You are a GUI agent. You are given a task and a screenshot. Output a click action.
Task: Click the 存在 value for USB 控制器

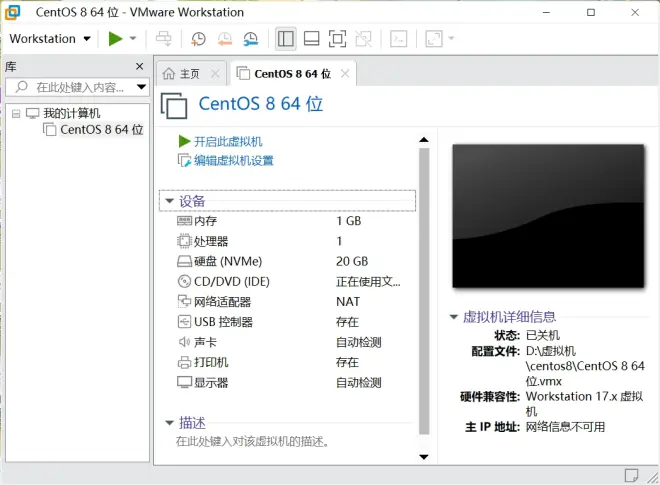click(x=347, y=322)
